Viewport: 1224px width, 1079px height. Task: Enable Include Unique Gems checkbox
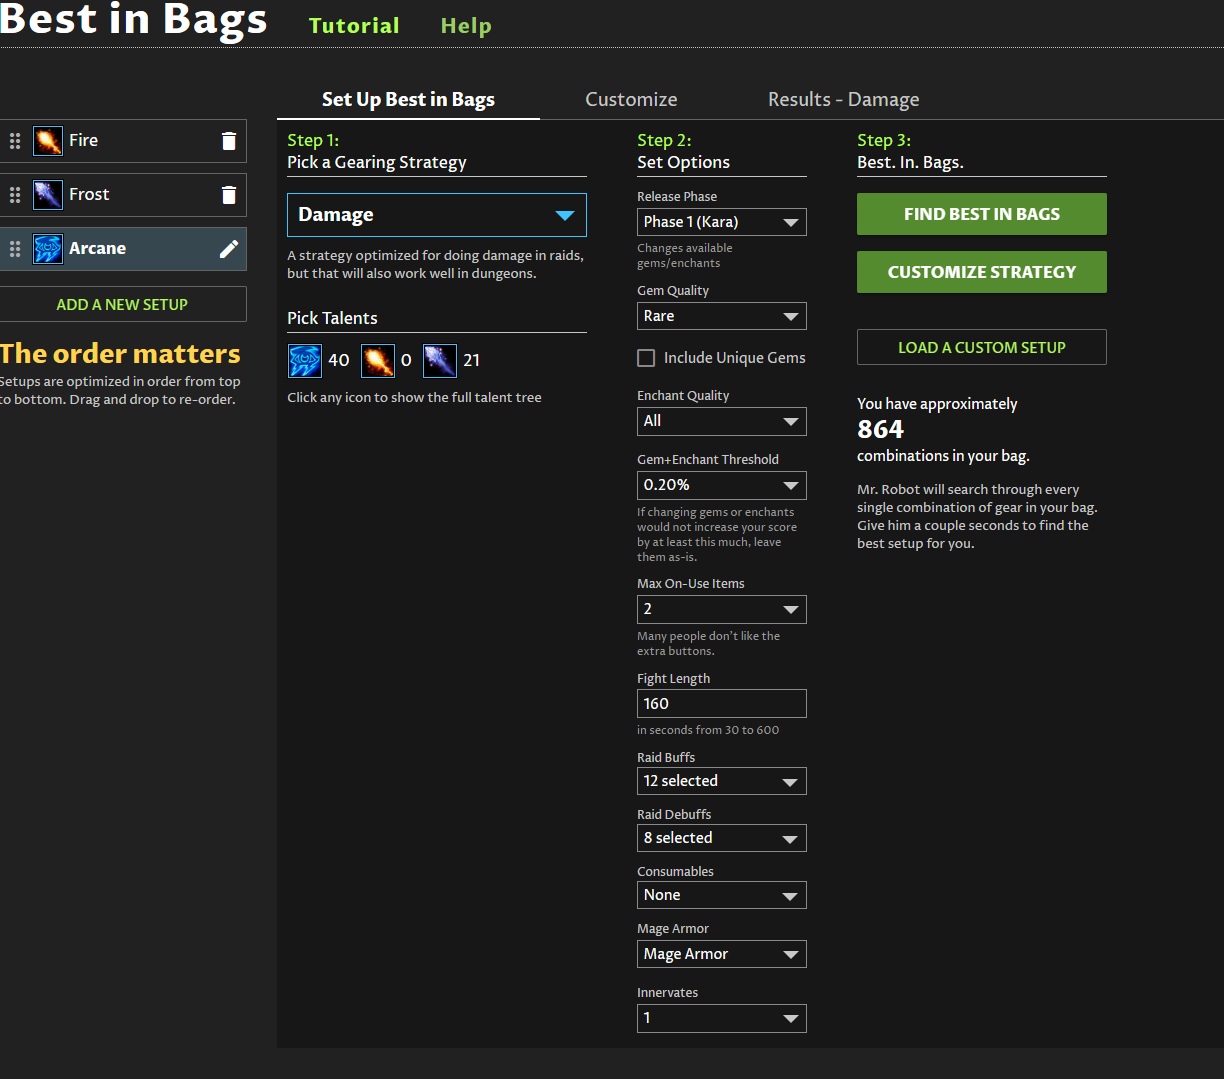(x=646, y=358)
